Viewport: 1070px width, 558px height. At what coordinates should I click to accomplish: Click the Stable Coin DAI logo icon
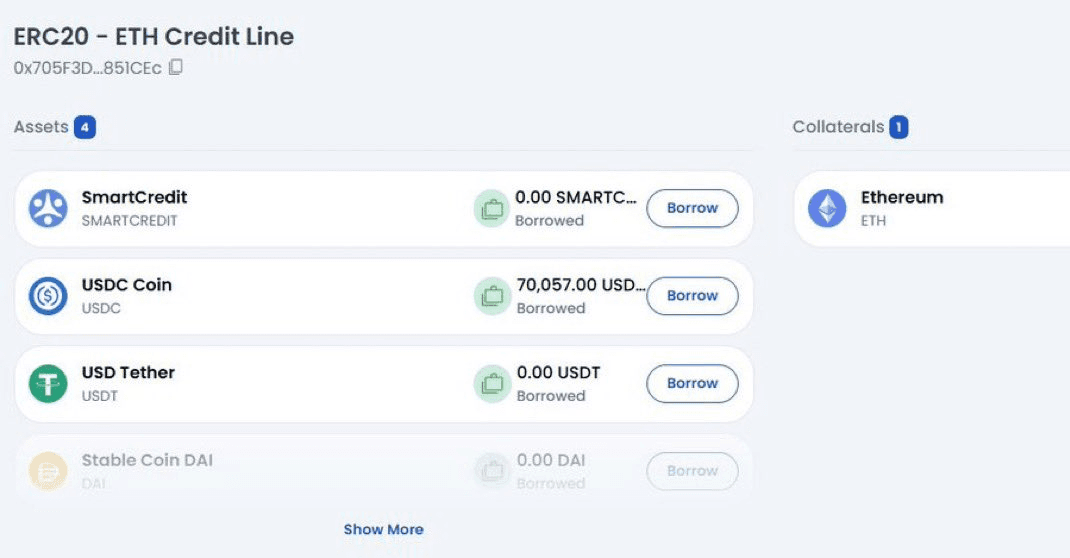(48, 471)
